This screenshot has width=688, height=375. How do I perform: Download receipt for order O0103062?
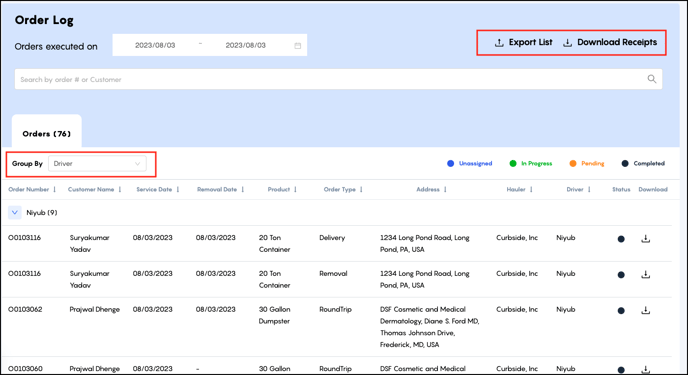(x=645, y=310)
